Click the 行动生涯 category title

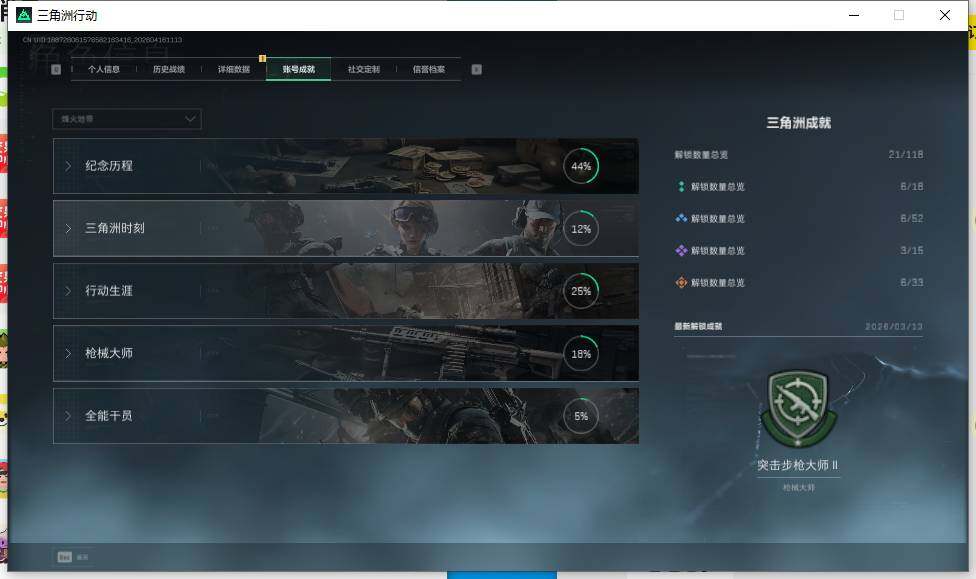pyautogui.click(x=109, y=290)
